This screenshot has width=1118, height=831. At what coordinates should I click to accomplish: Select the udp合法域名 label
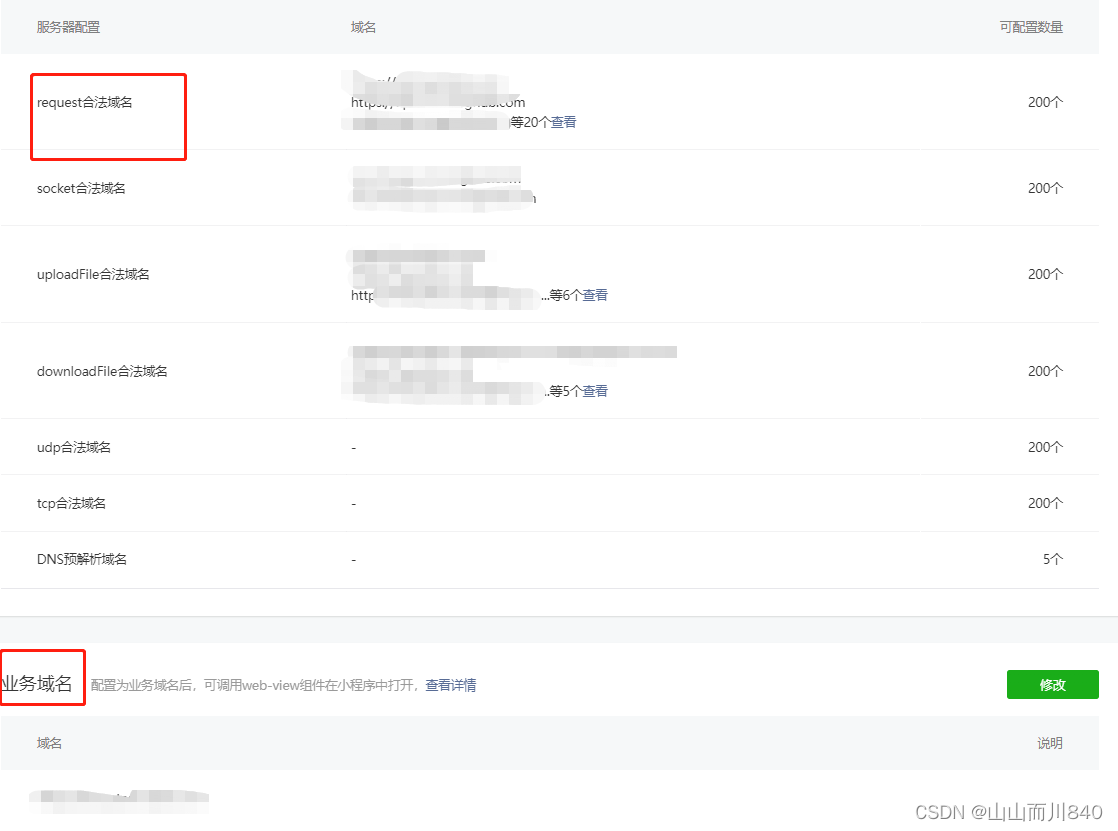(73, 447)
